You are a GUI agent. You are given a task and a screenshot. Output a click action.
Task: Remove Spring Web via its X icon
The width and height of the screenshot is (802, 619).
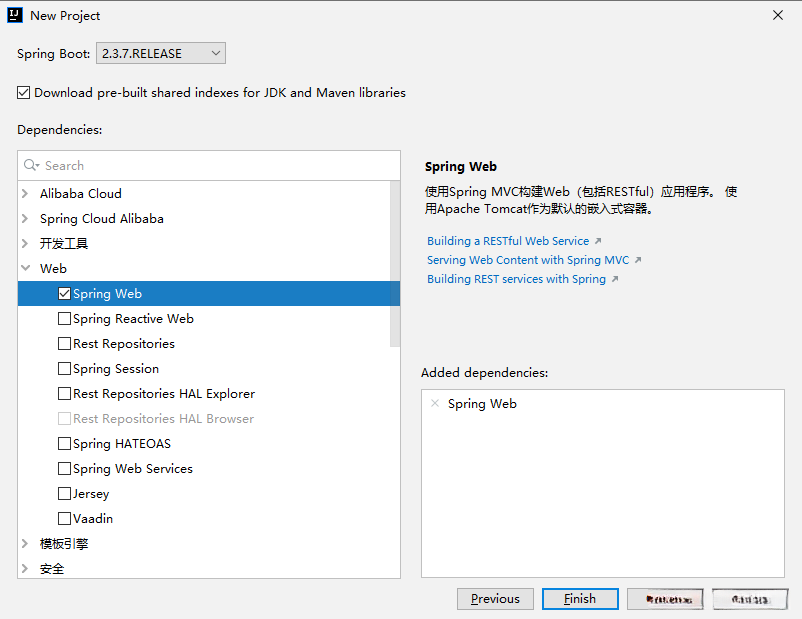(434, 404)
